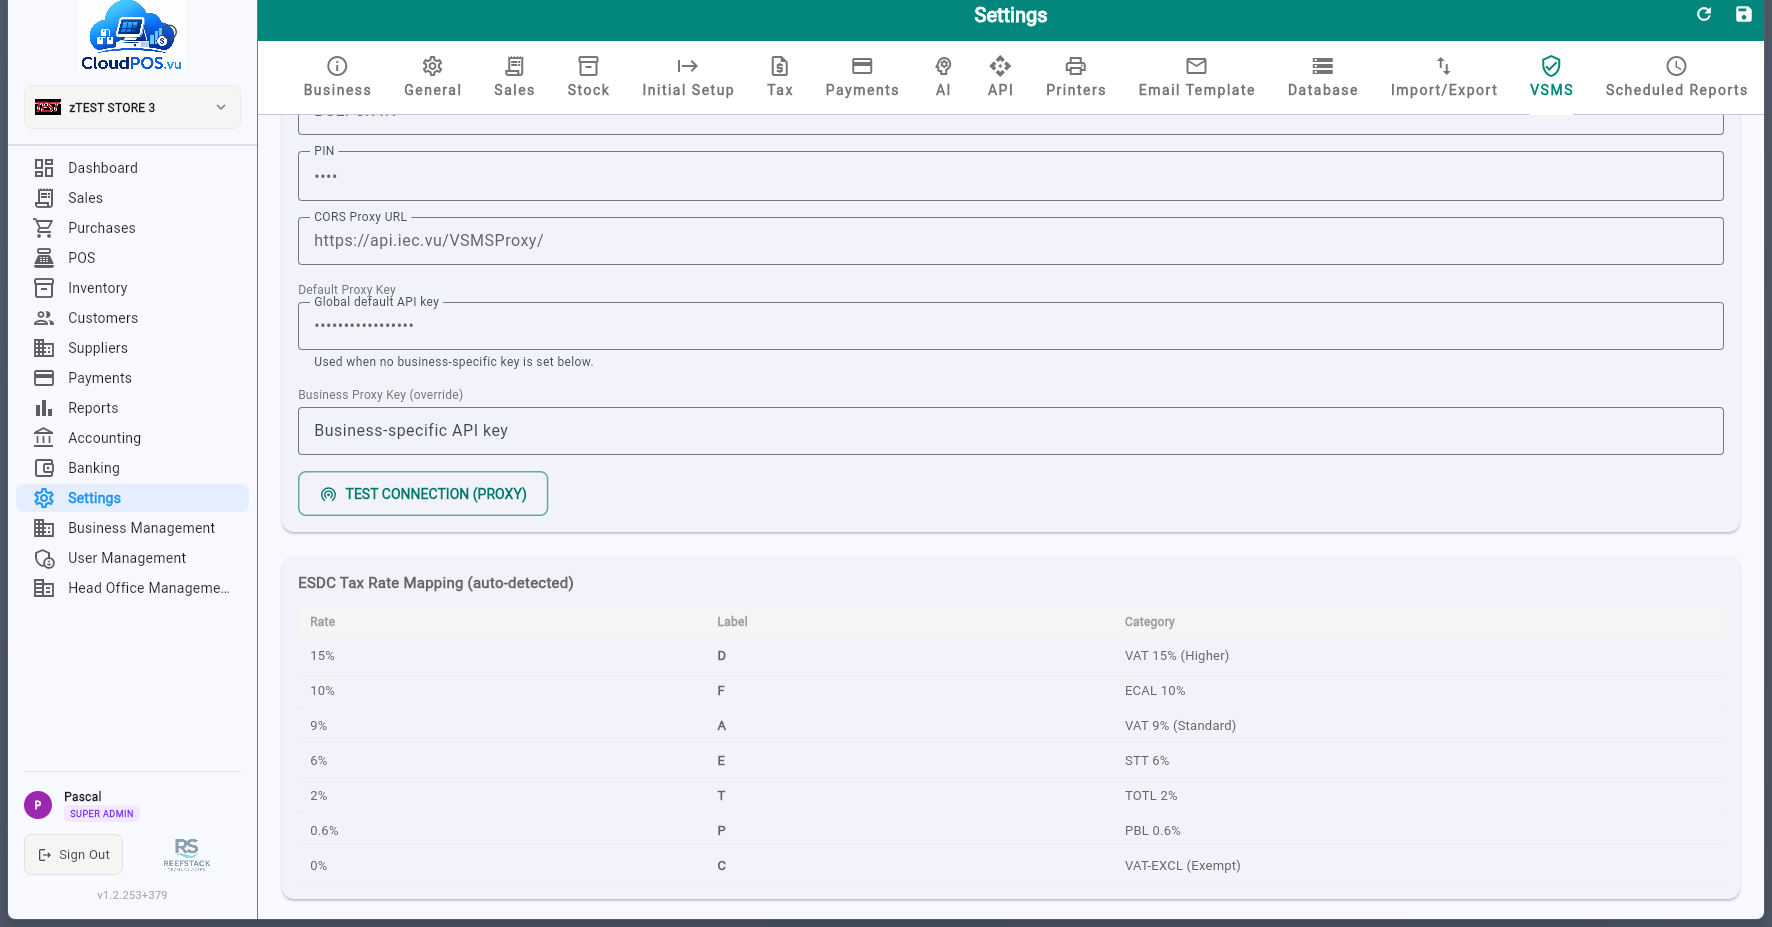Open the Printers tab
The image size is (1772, 927).
click(x=1076, y=78)
